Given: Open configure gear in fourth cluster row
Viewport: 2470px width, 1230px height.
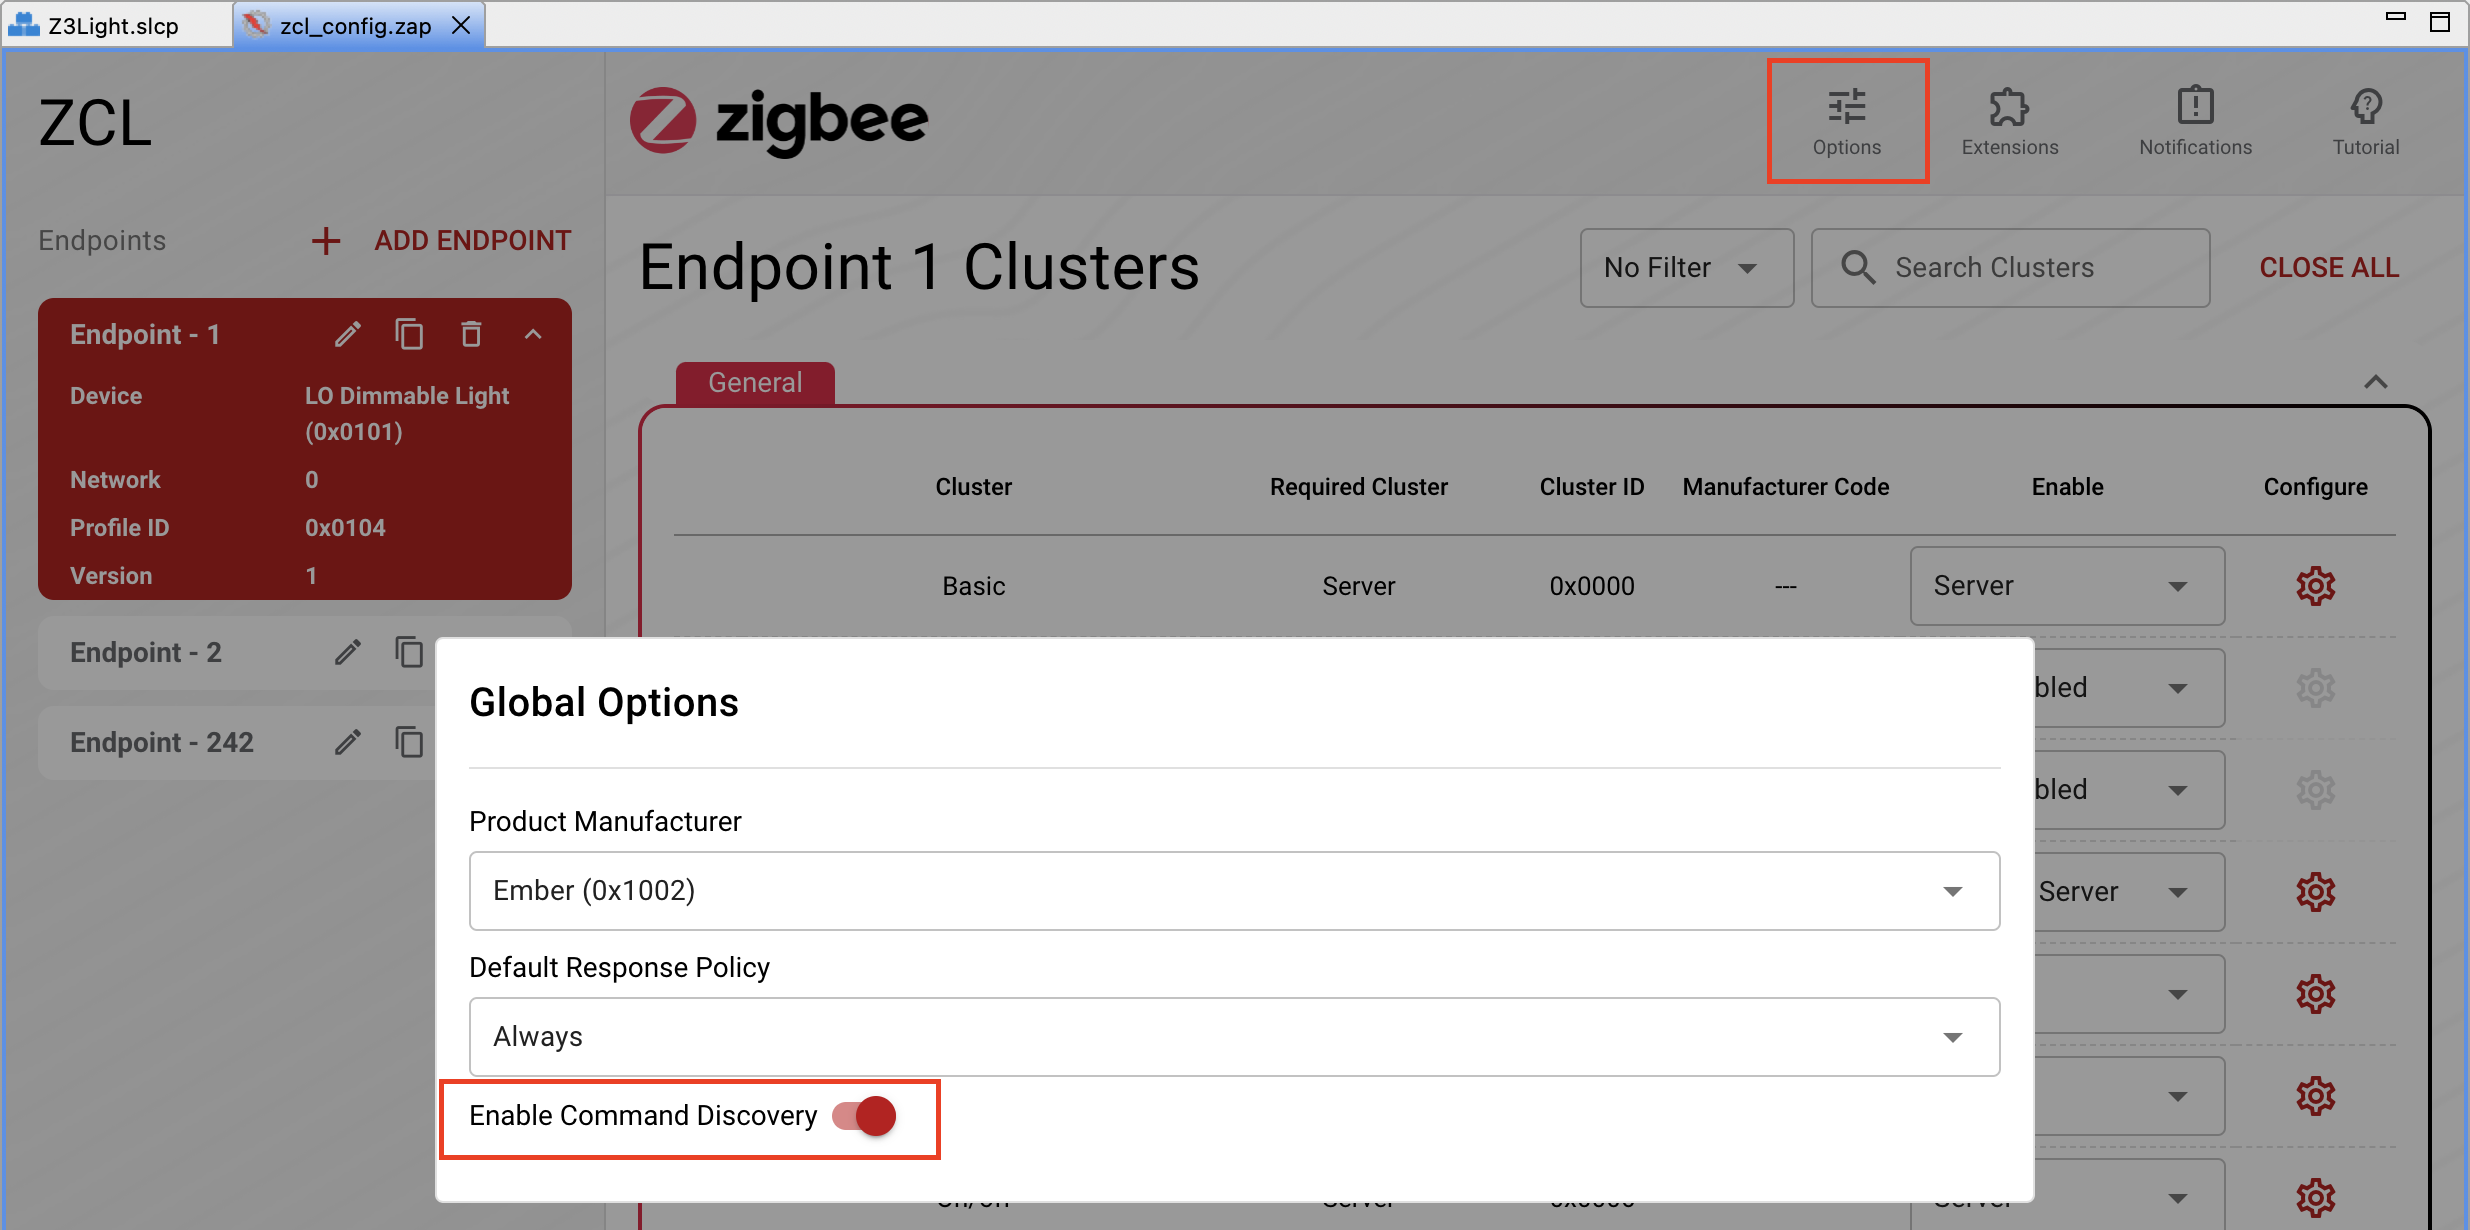Looking at the screenshot, I should [2315, 892].
